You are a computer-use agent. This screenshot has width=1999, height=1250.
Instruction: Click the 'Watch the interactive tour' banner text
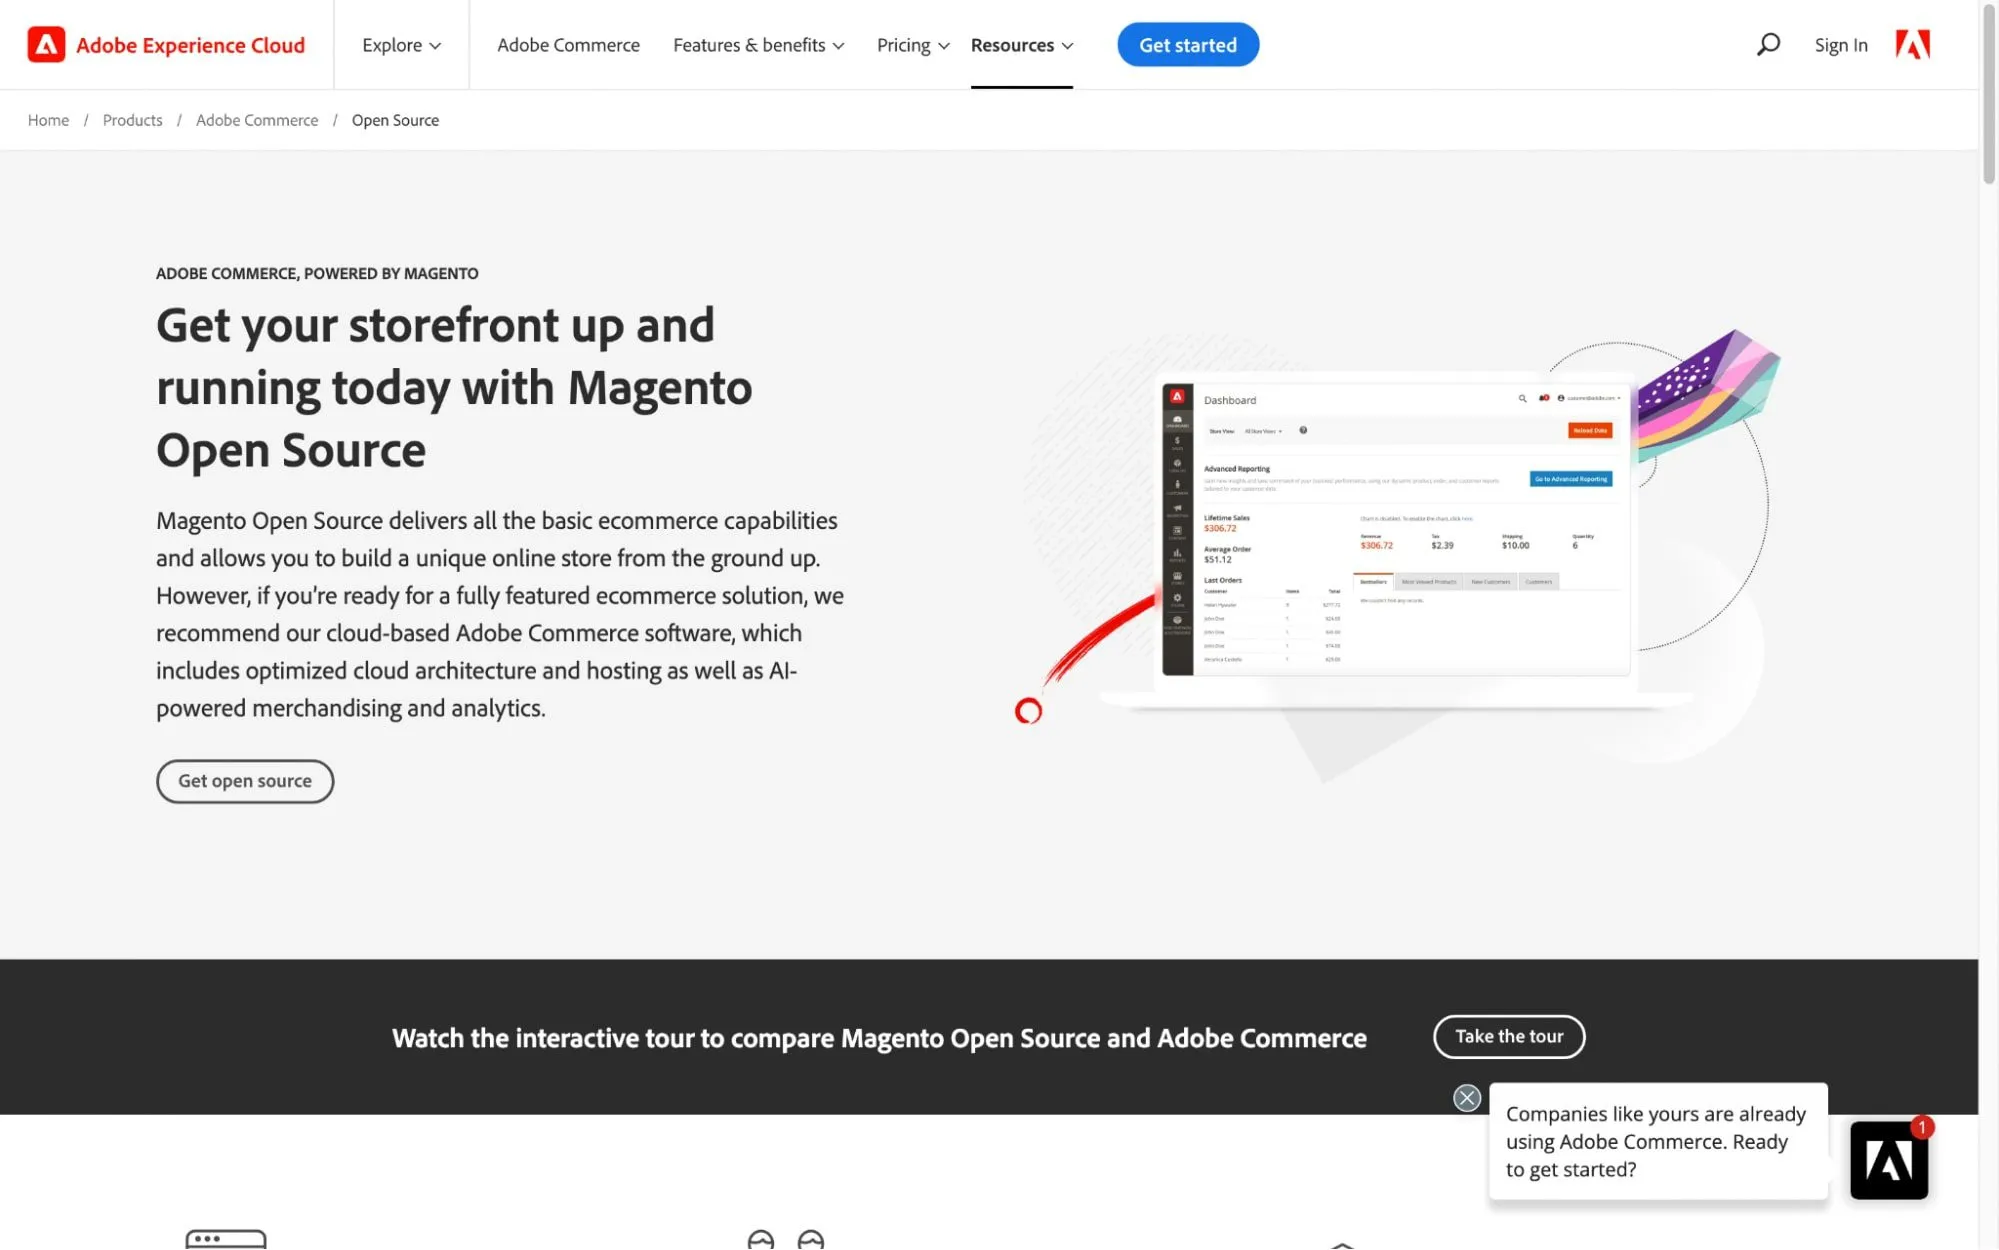(x=879, y=1038)
